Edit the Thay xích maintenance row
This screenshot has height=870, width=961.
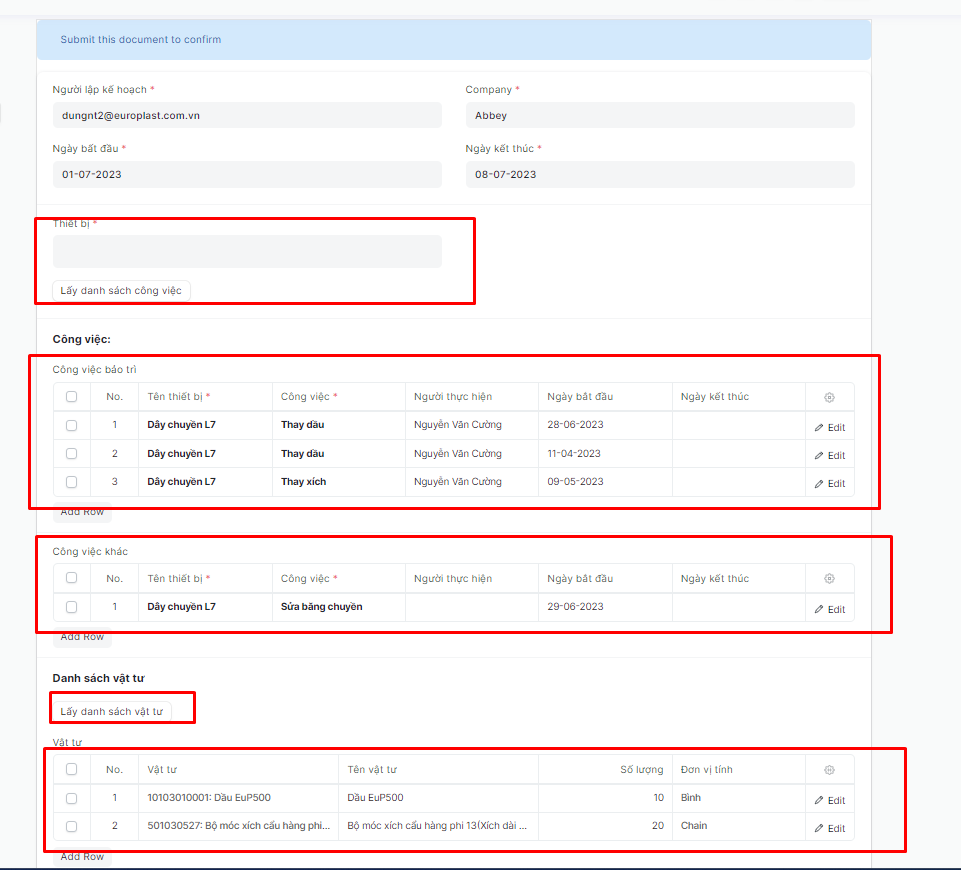829,483
